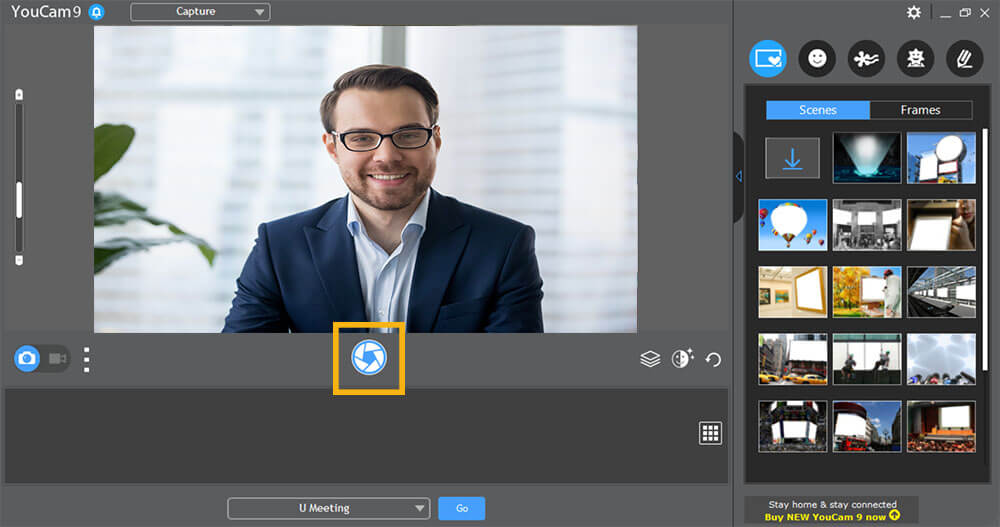The height and width of the screenshot is (527, 1000).
Task: Click the zoom slider handle
Action: tap(18, 200)
